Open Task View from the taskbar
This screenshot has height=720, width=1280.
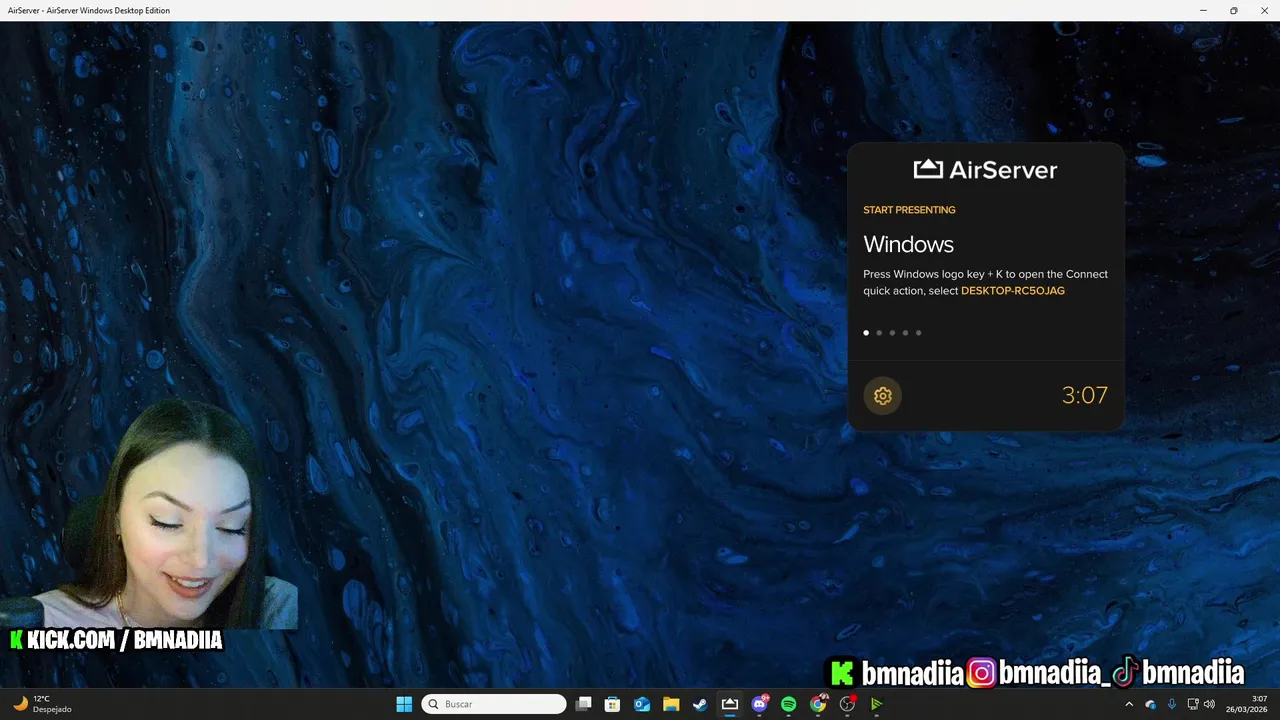584,704
